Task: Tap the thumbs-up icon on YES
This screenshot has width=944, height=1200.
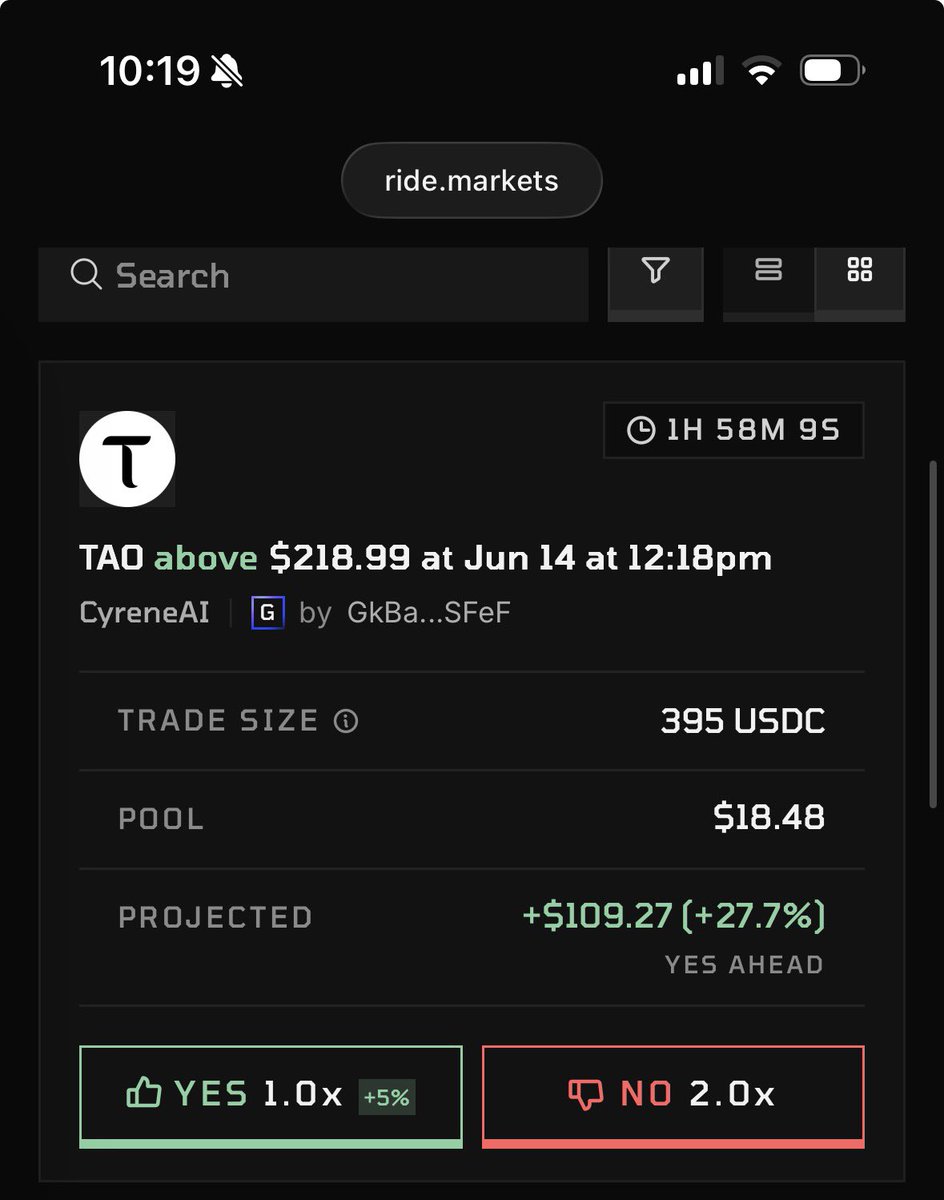Action: tap(144, 1094)
